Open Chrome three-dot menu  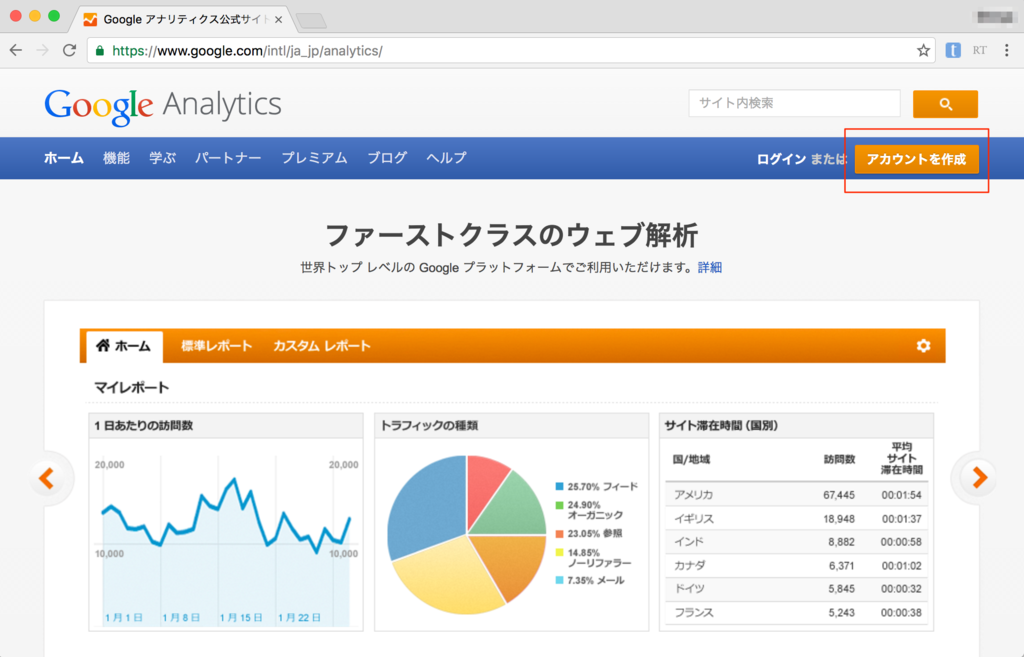point(1006,50)
